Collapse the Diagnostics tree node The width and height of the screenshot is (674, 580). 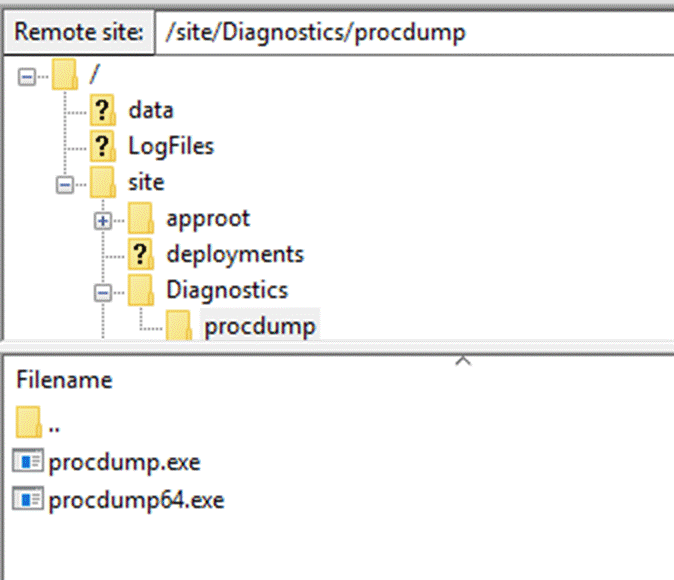pos(103,291)
